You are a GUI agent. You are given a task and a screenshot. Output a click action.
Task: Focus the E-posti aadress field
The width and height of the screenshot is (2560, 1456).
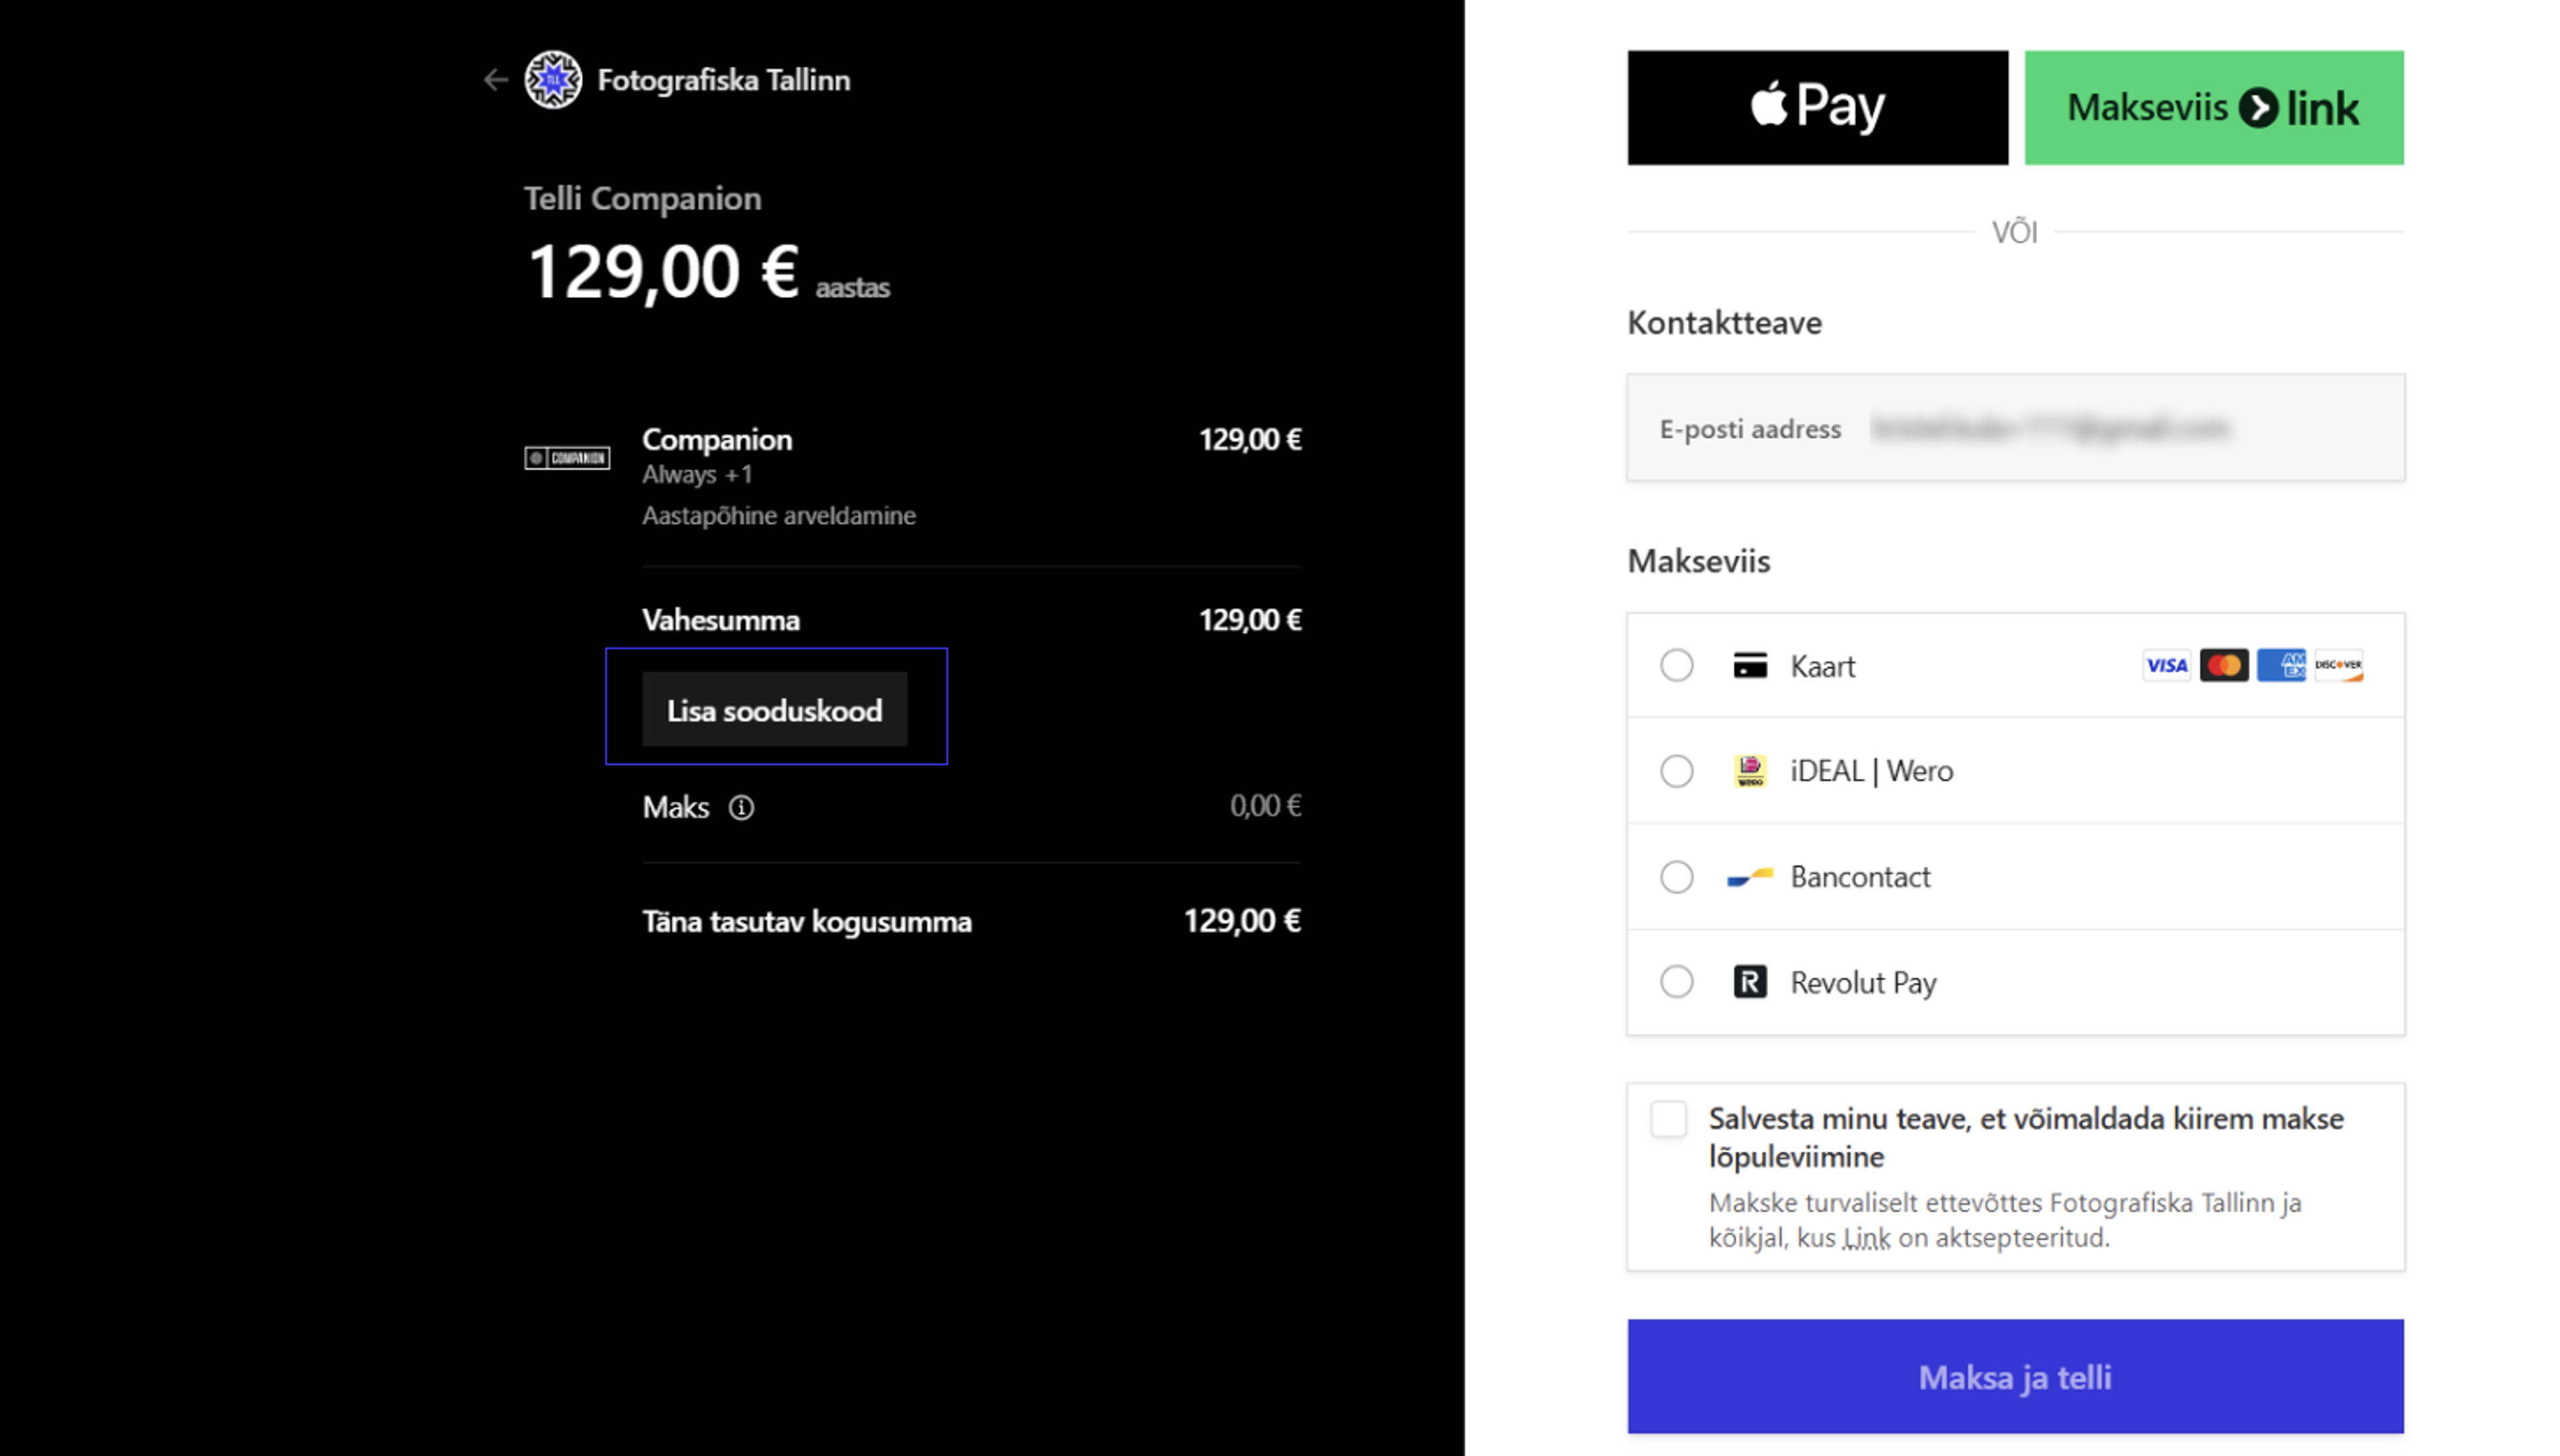click(2015, 428)
